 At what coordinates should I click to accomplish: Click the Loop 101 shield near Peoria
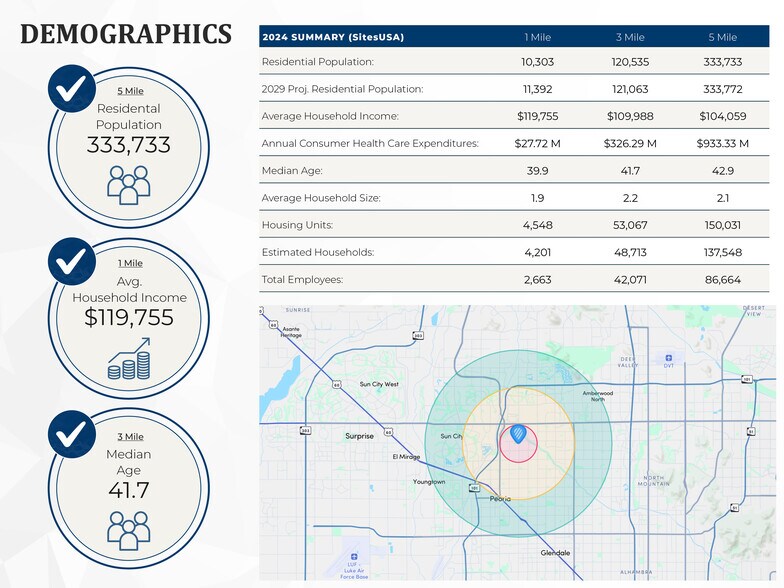(x=475, y=488)
